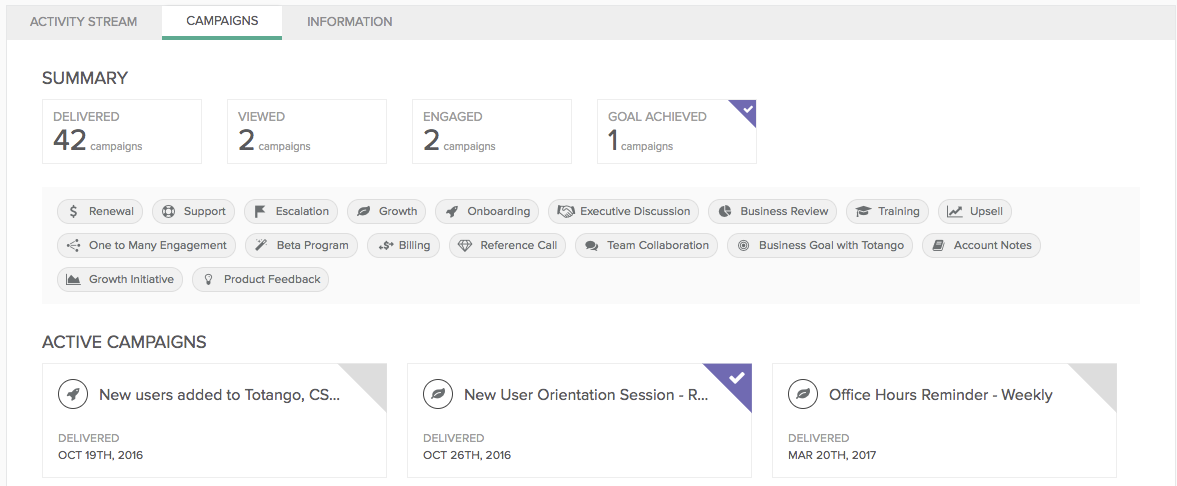Image resolution: width=1177 pixels, height=486 pixels.
Task: Open New users added to Totango campaign
Action: point(214,421)
